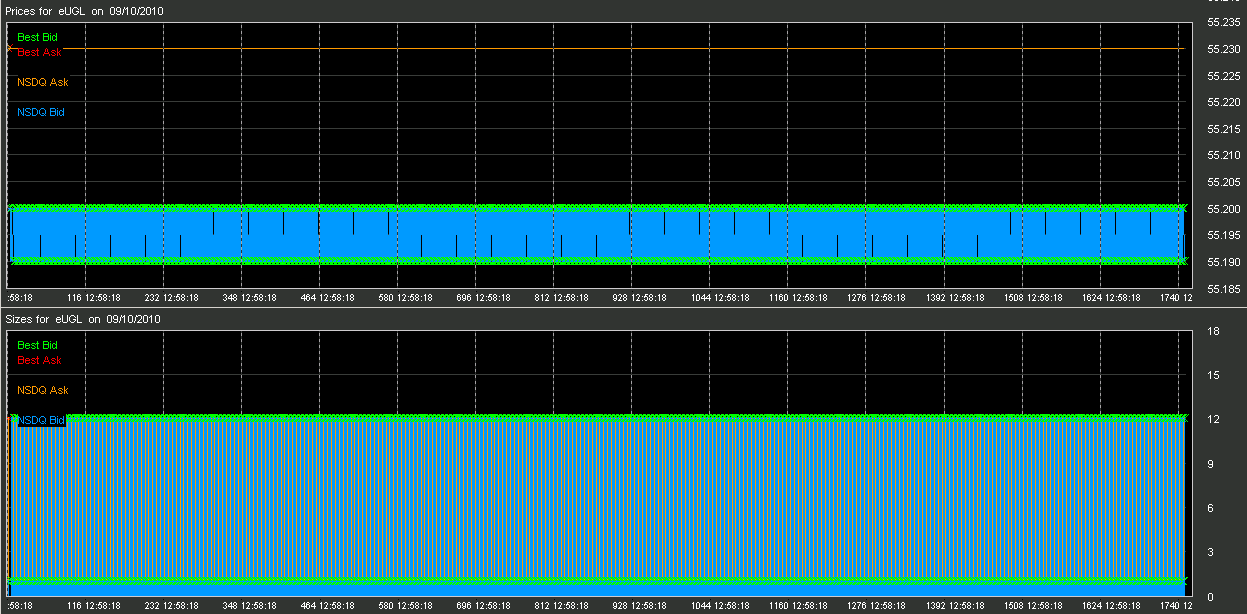Click the 0 label on the Sizes y-axis

click(1210, 597)
